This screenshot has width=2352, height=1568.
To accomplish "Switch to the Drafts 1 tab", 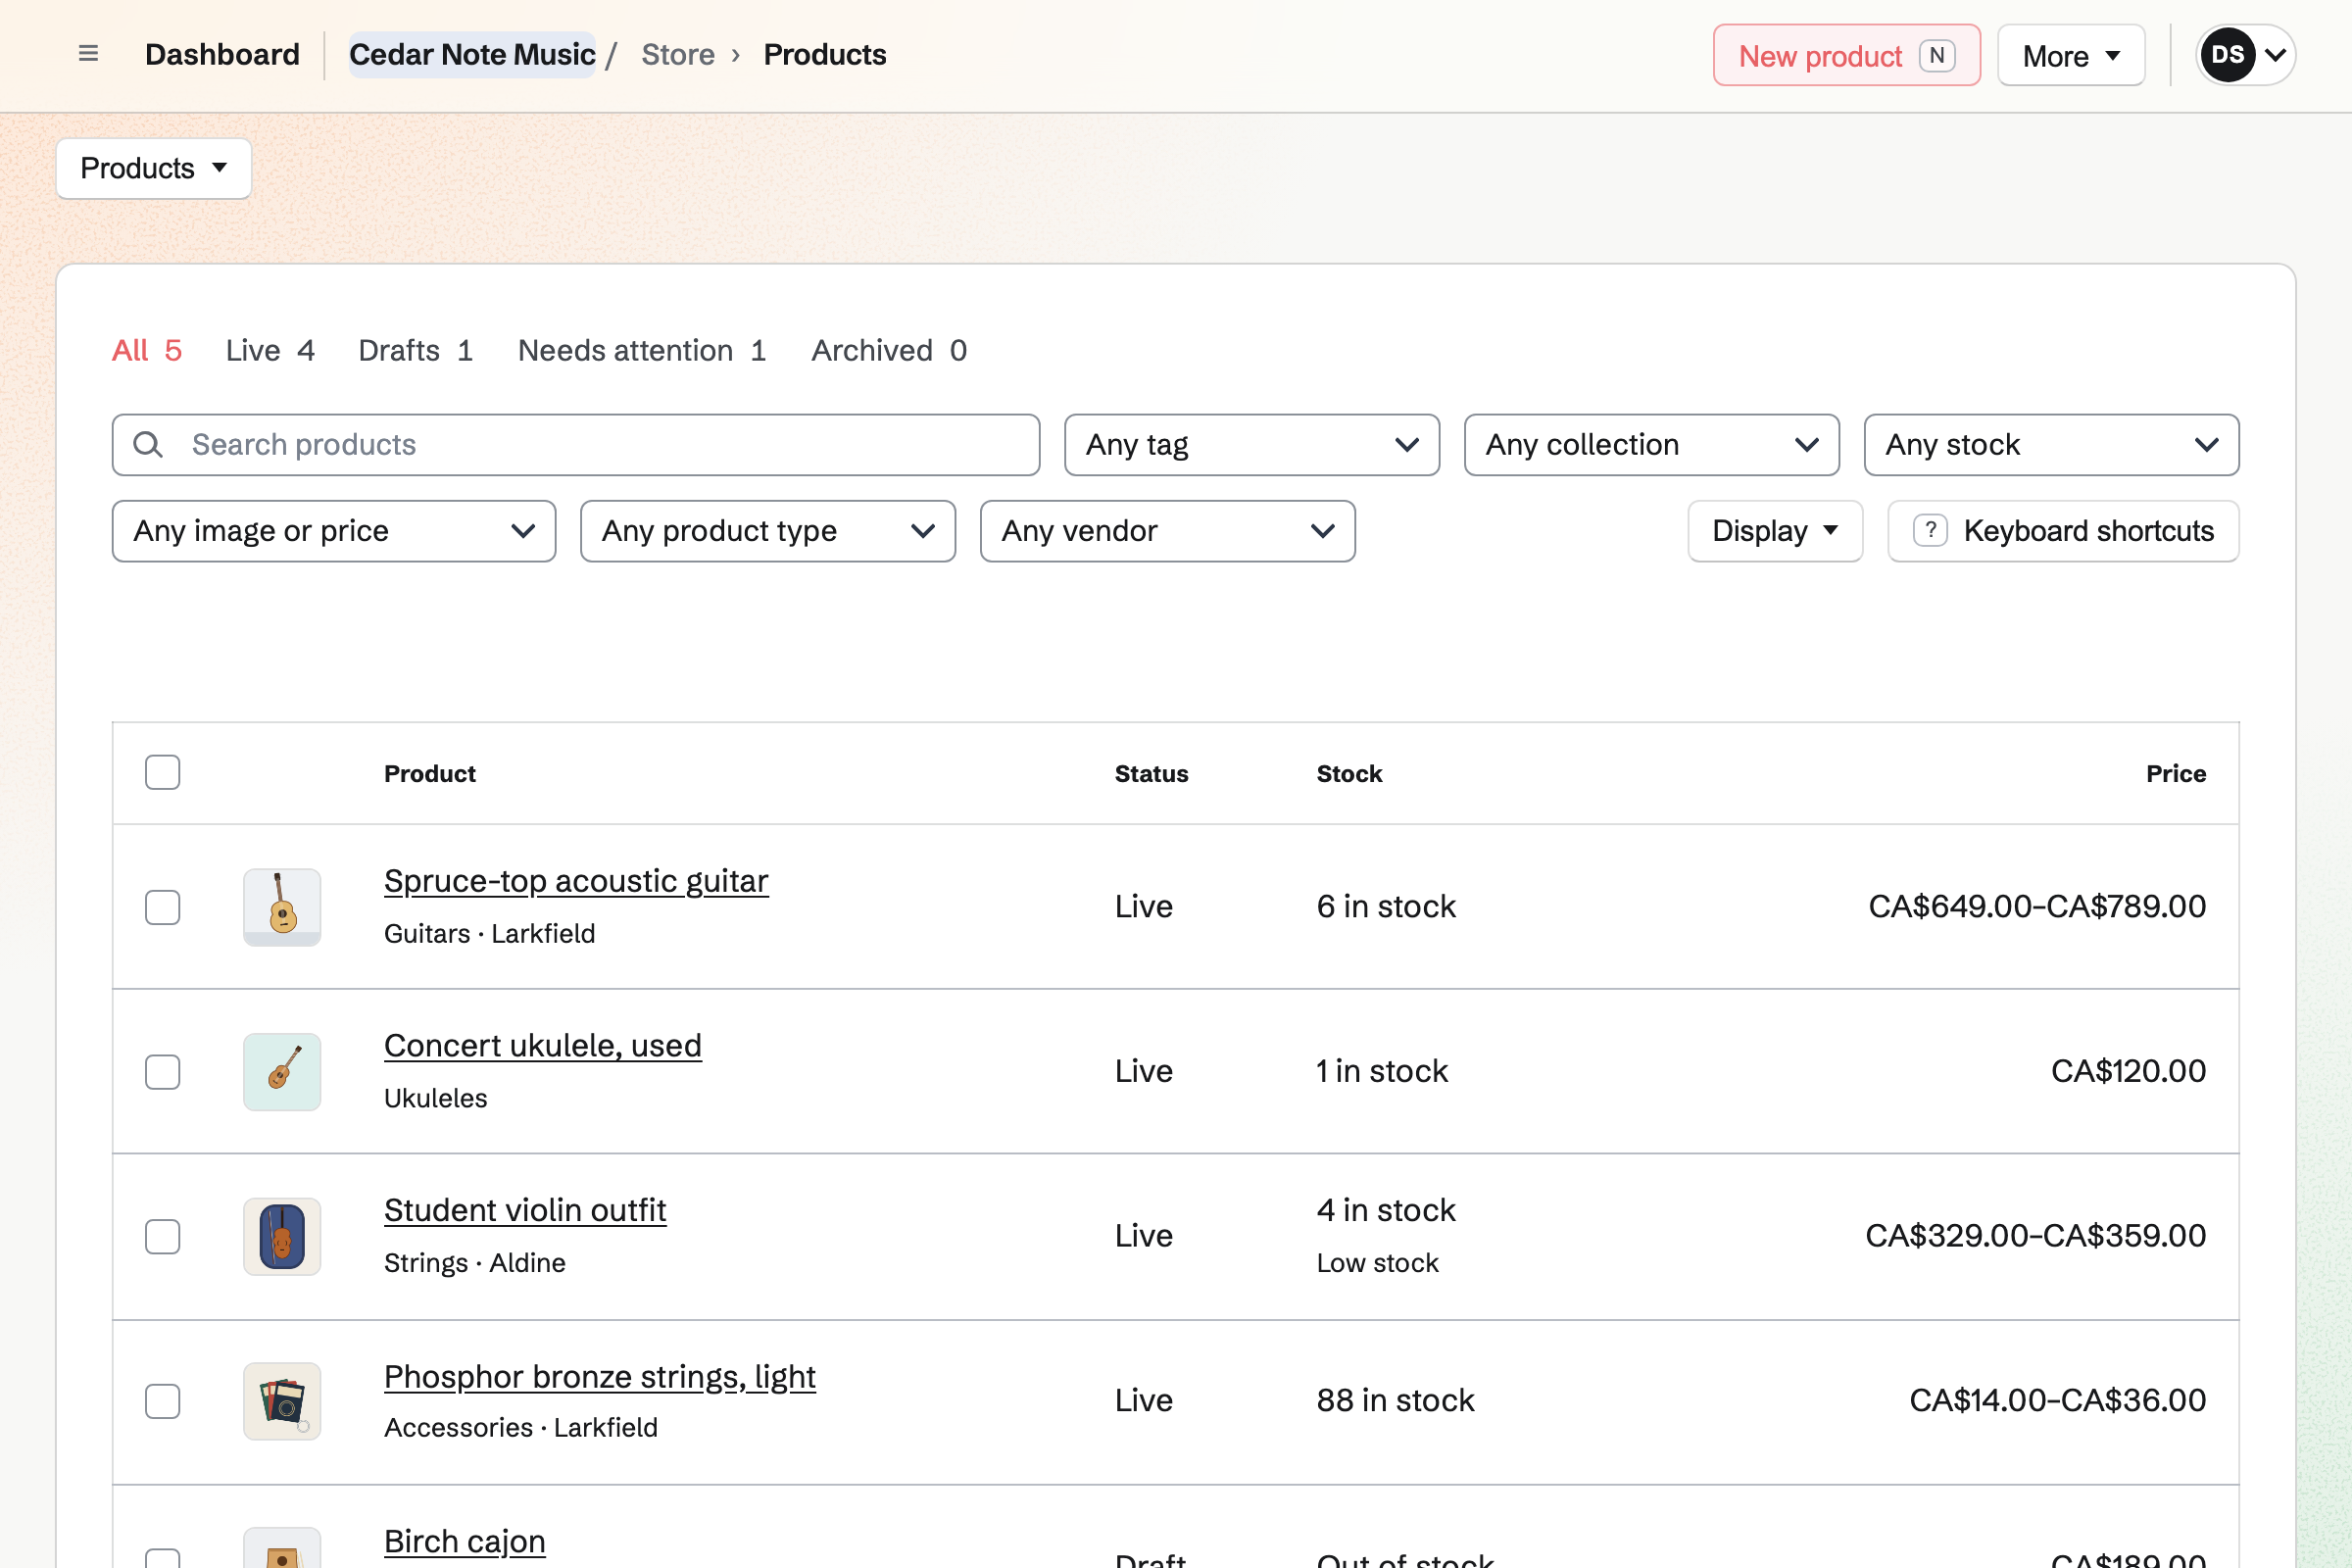I will [x=415, y=350].
